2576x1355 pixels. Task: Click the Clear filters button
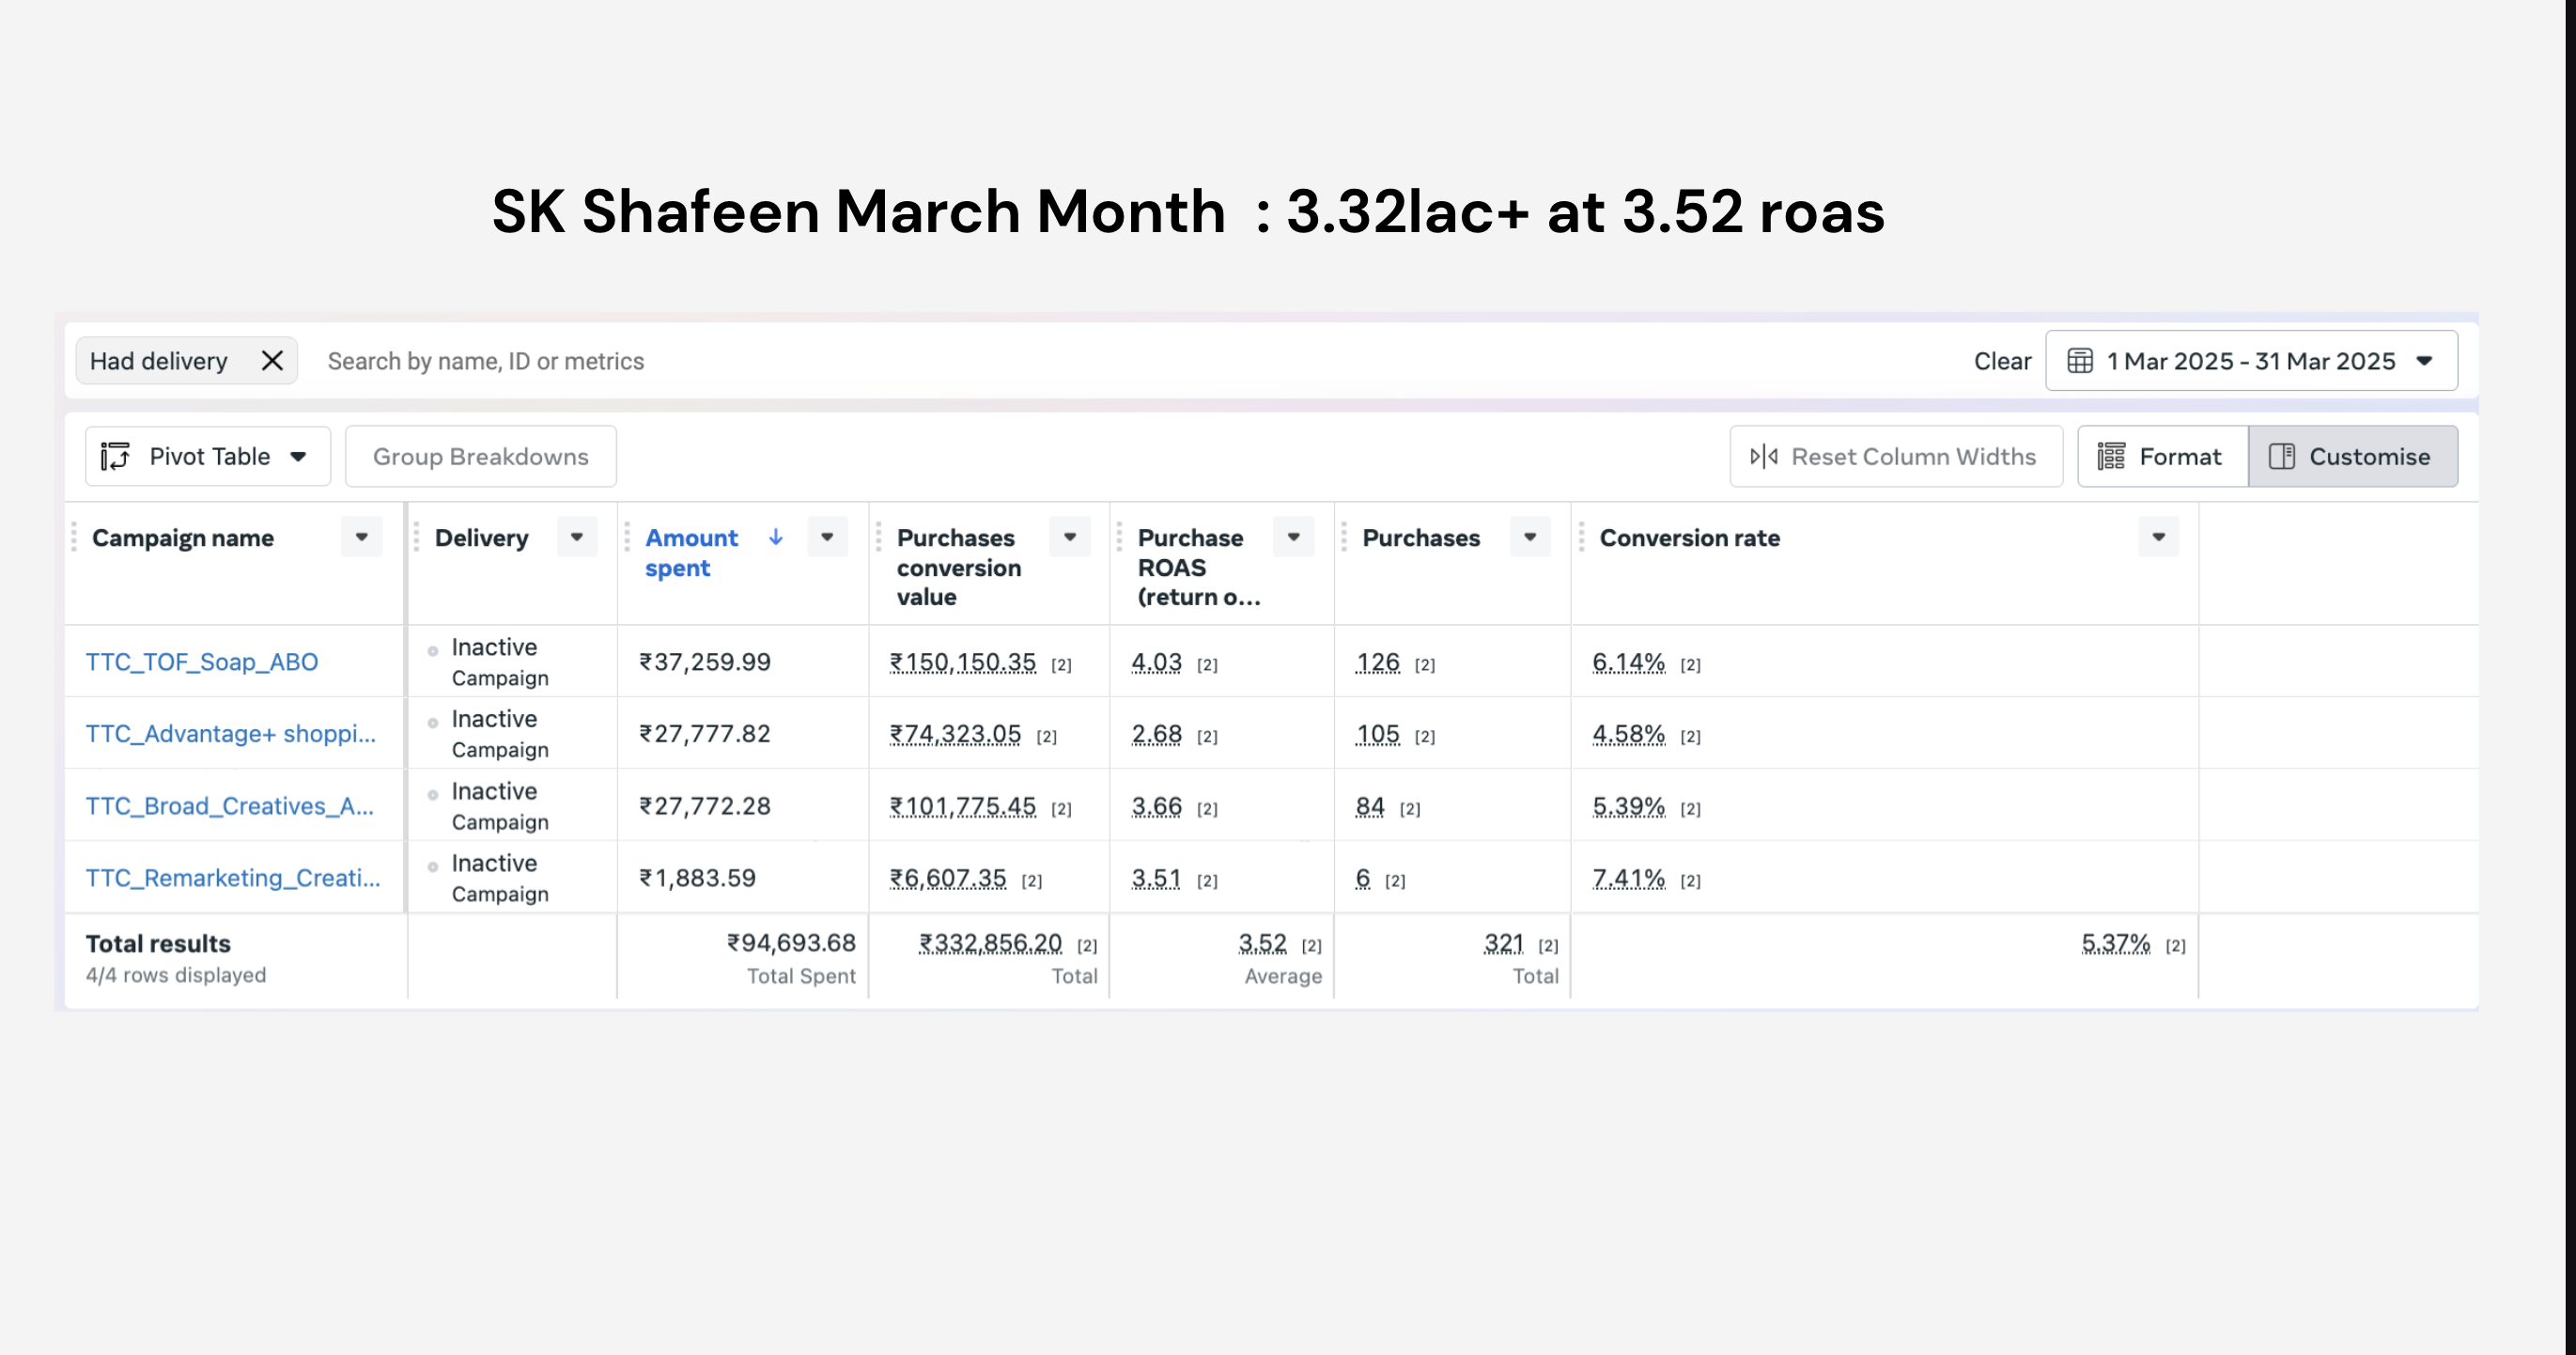(2002, 361)
